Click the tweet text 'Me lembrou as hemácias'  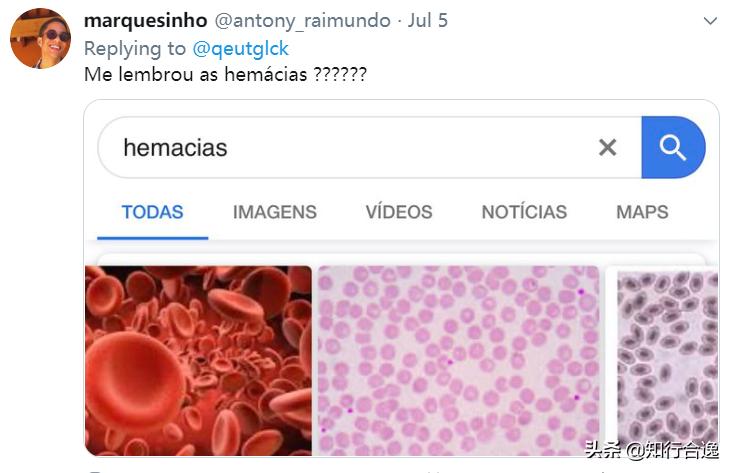coord(195,74)
